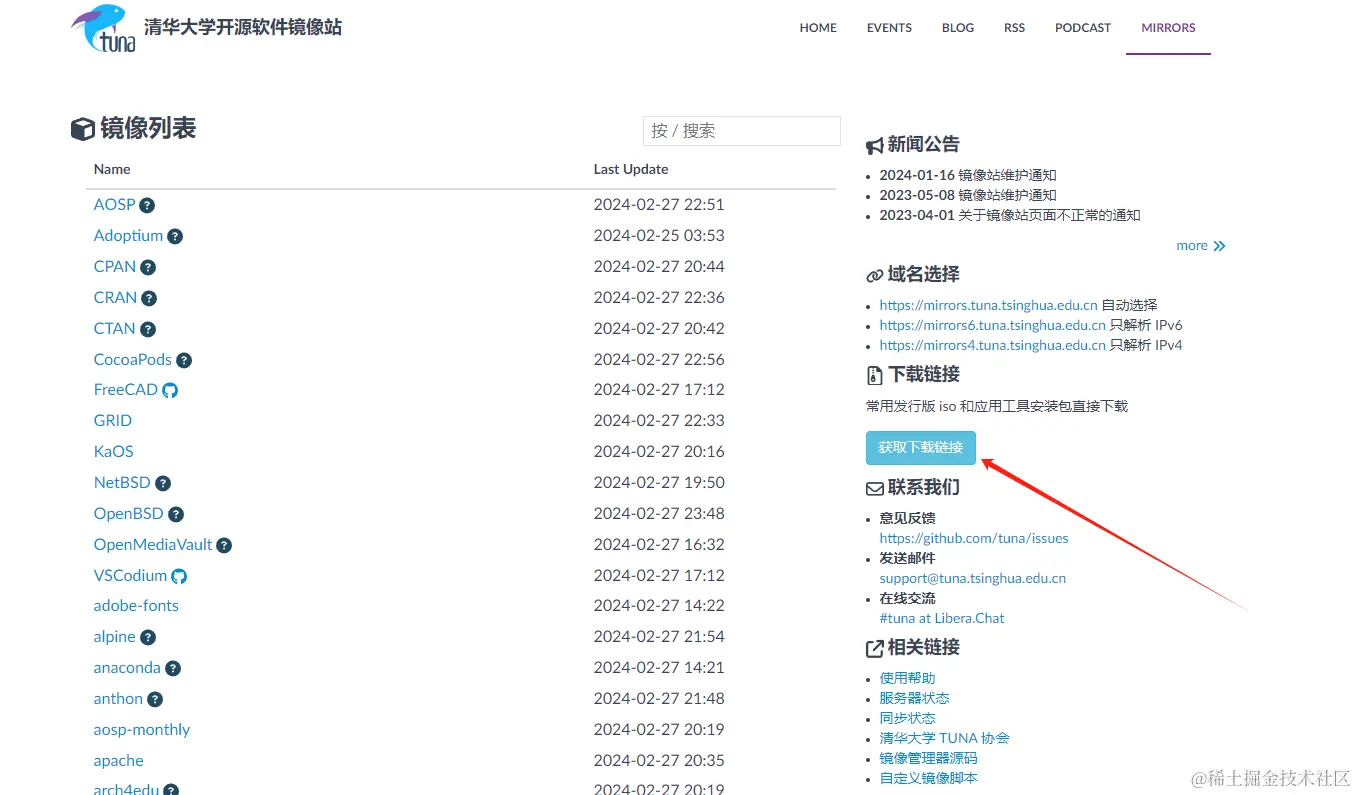Open the 使用帮助 link
This screenshot has height=795, width=1357.
tap(908, 678)
